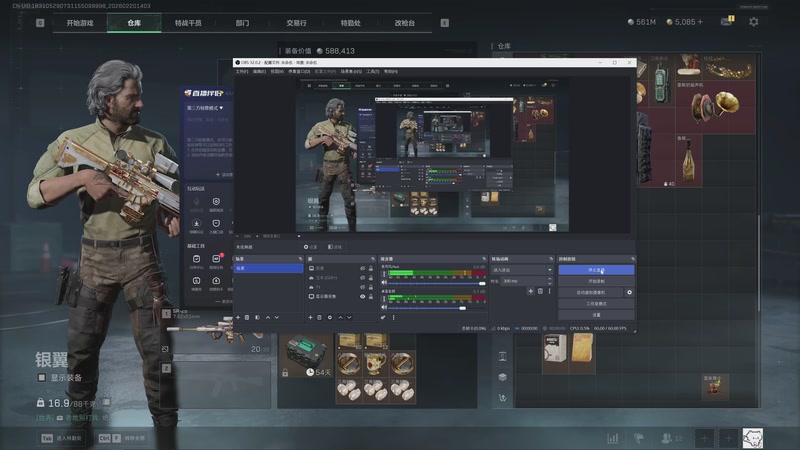Toggle lock on 文本 (GDI+) source
Screen dimensions: 800x450
pos(371,278)
